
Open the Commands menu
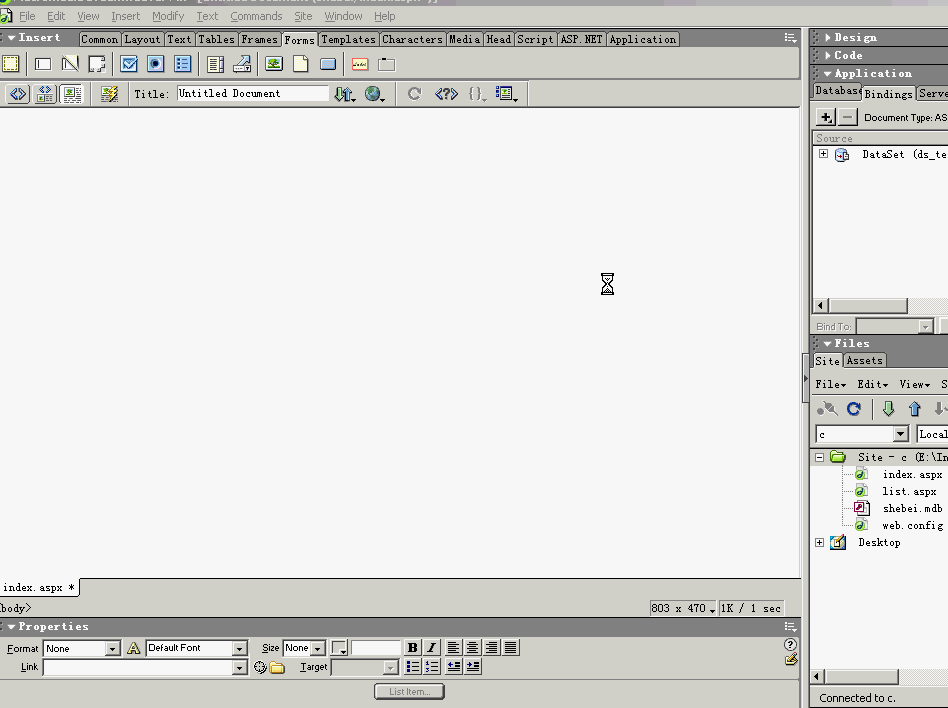point(256,16)
